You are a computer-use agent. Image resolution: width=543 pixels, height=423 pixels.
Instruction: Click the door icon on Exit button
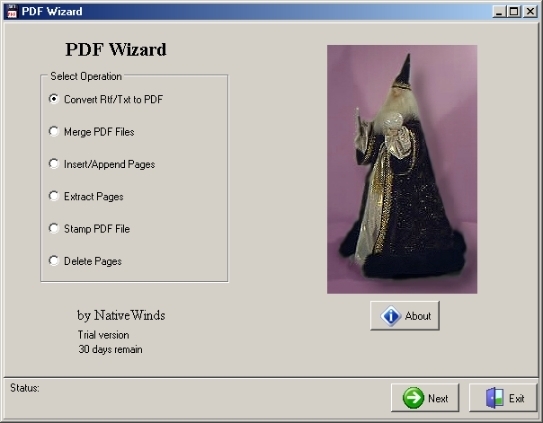point(495,398)
